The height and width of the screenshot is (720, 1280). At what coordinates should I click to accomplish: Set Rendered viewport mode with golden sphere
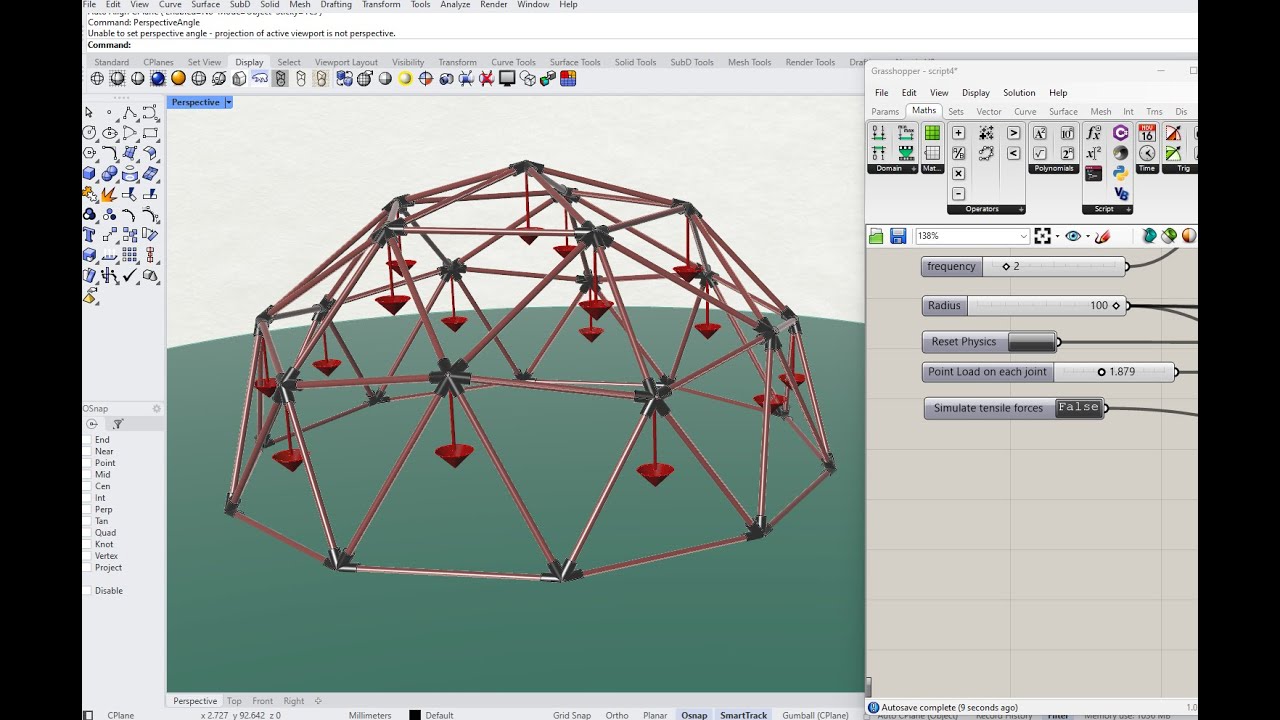tap(178, 78)
